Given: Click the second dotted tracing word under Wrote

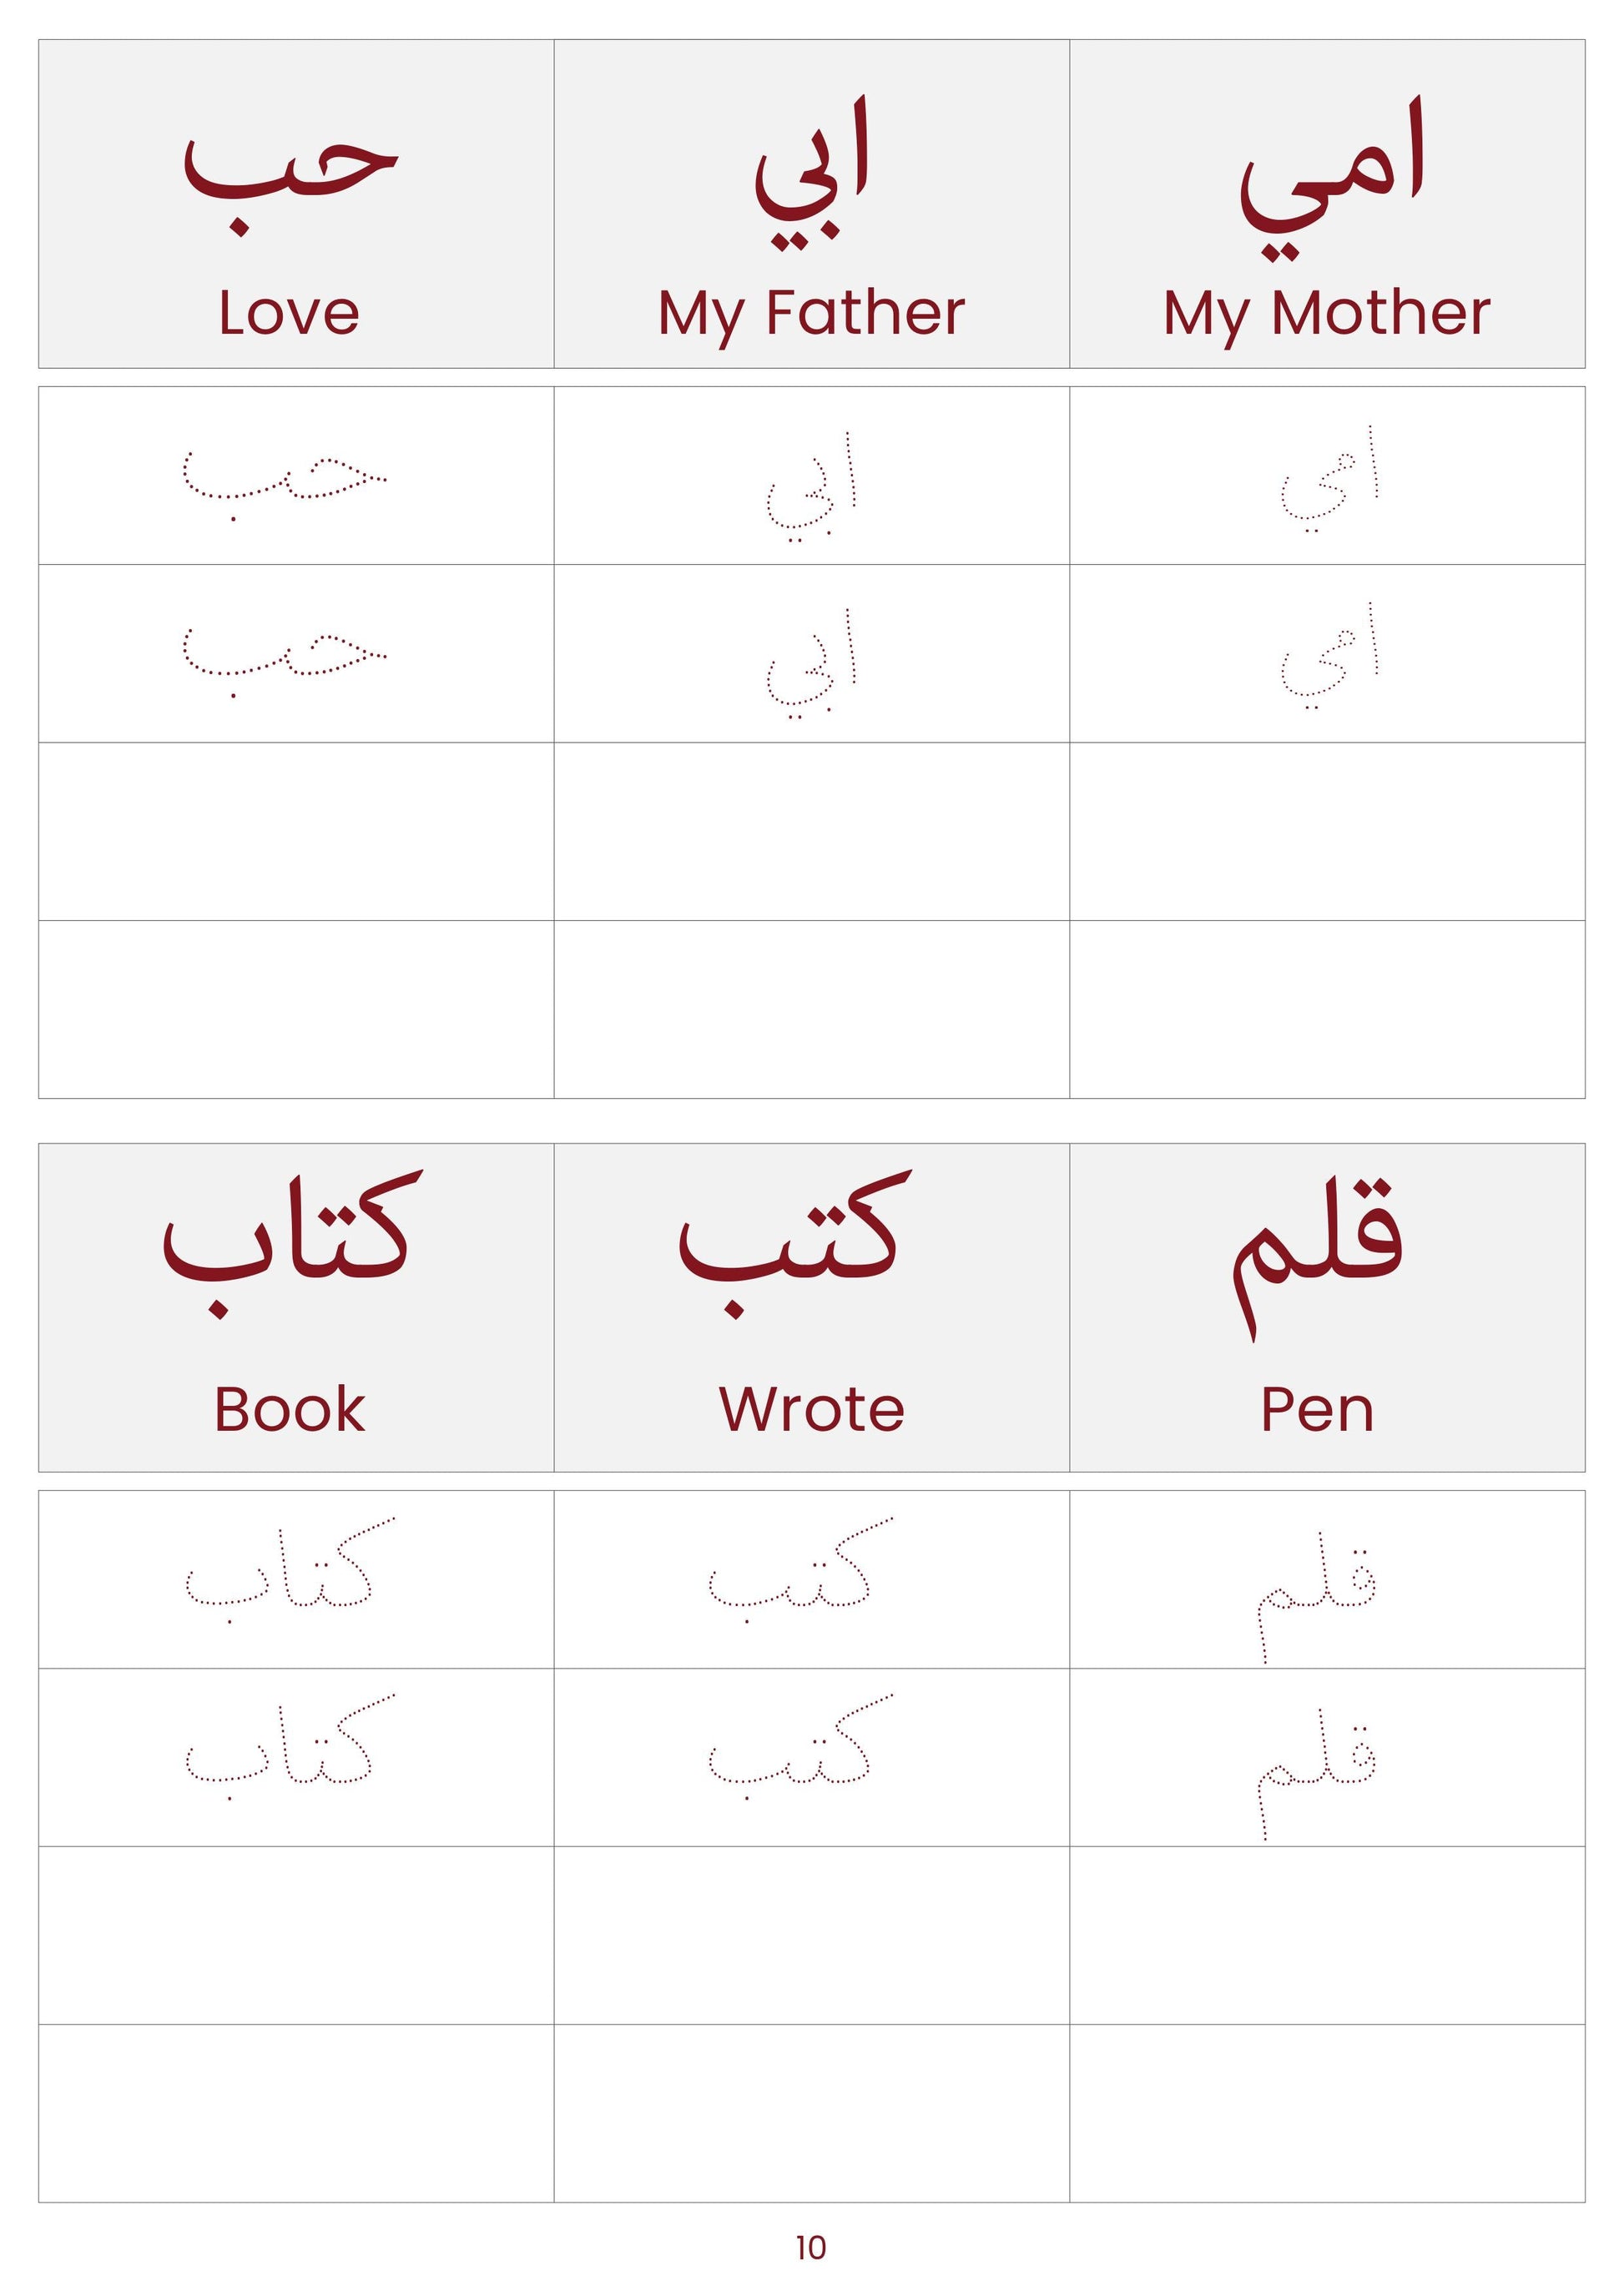Looking at the screenshot, I should [800, 1747].
